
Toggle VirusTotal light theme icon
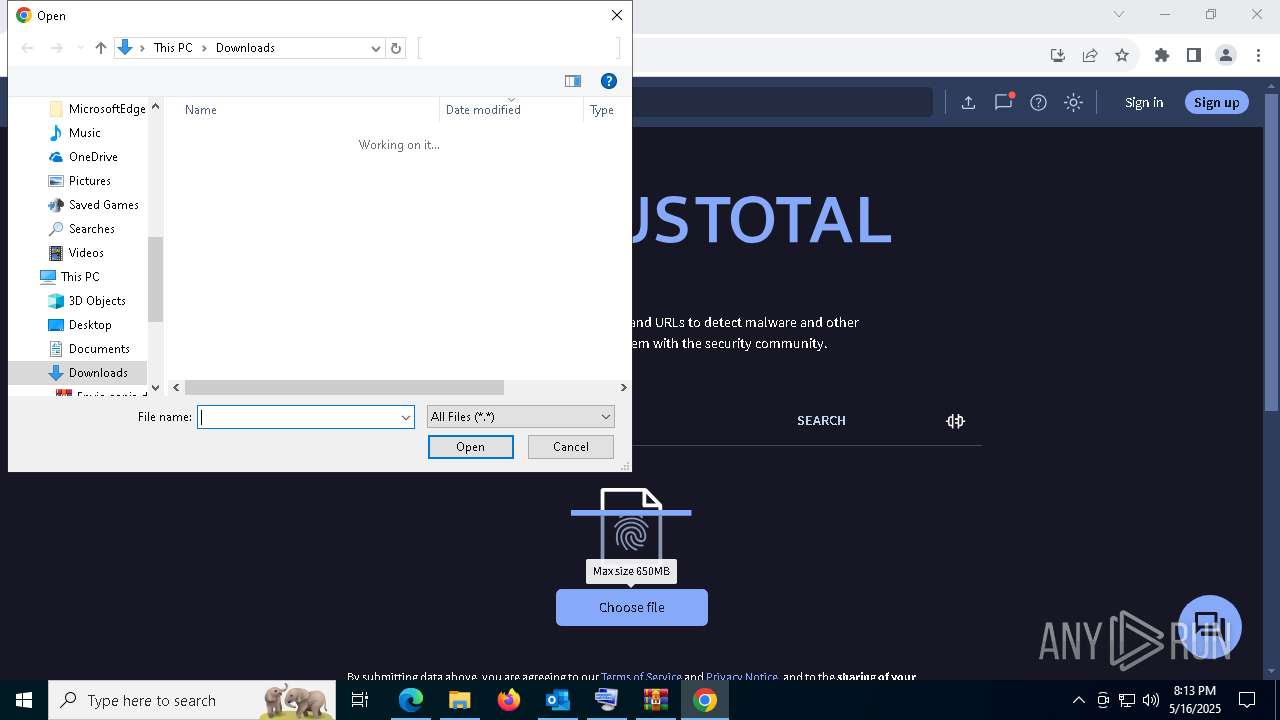coord(1074,102)
